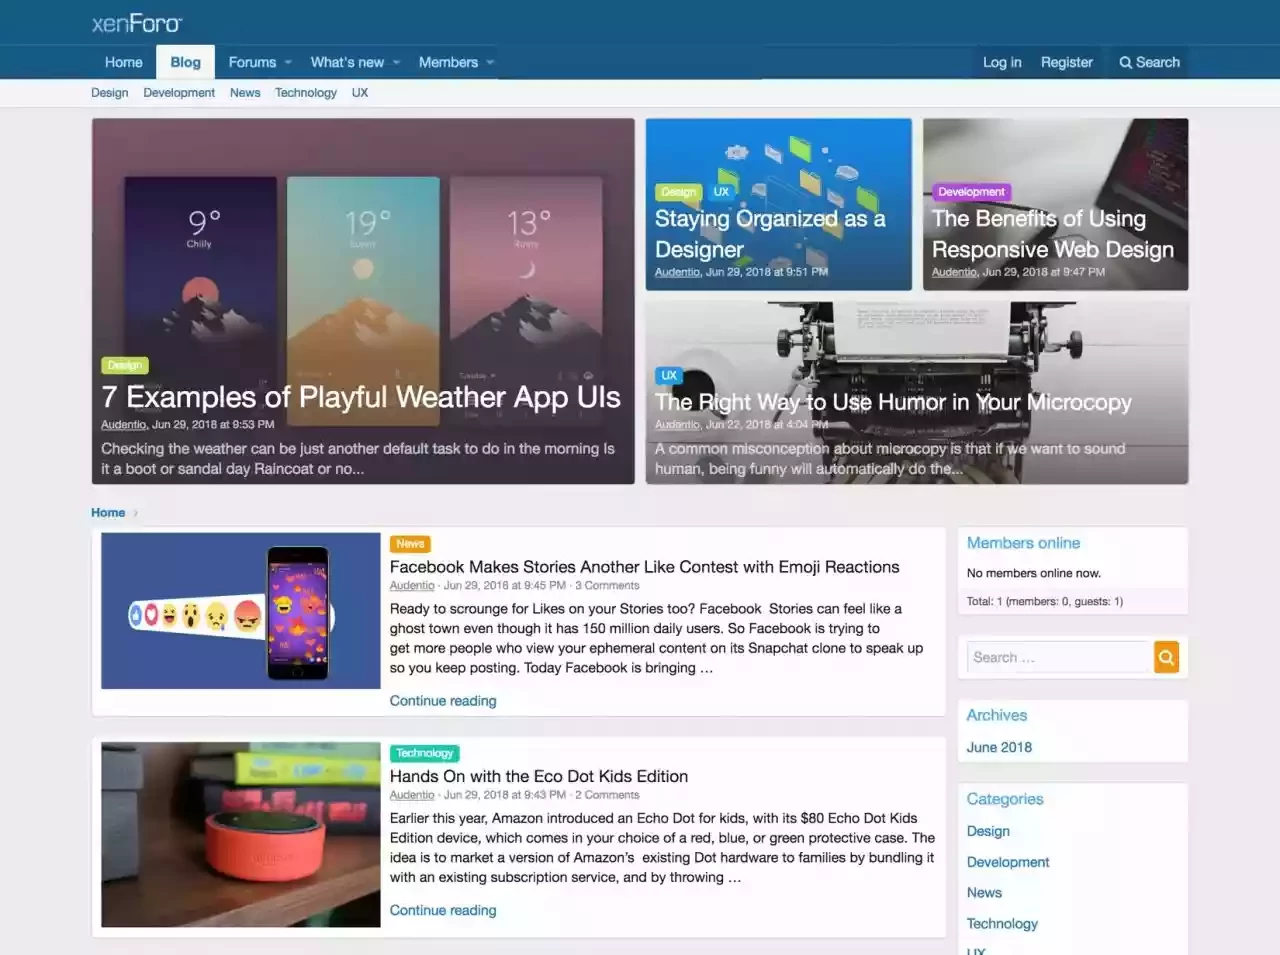This screenshot has width=1280, height=955.
Task: Open Facebook Makes Stories article title
Action: (x=645, y=567)
